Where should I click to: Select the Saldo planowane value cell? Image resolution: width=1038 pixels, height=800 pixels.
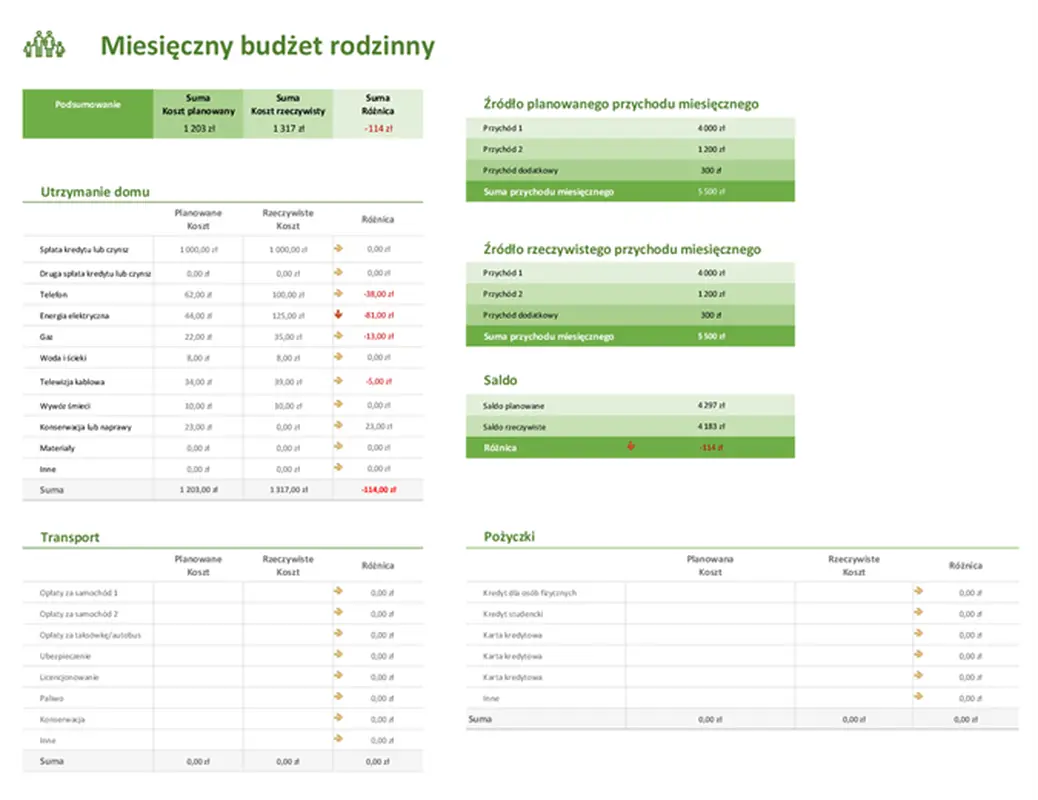pos(711,406)
